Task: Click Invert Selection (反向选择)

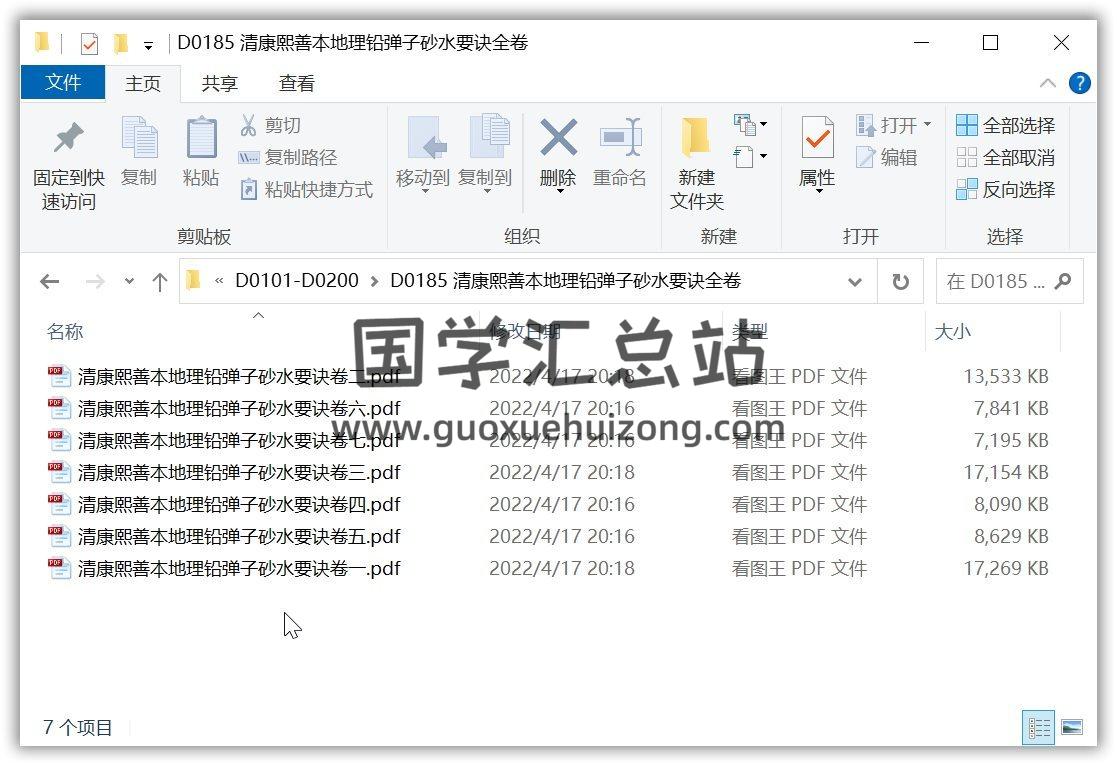Action: tap(1005, 190)
